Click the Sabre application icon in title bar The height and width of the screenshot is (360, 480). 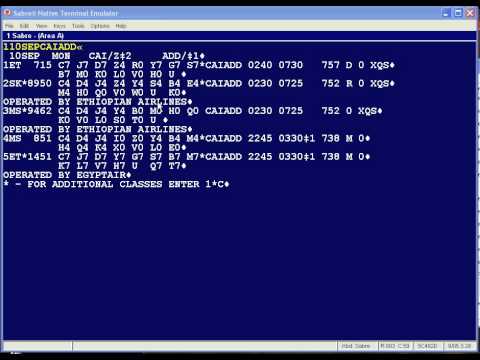(x=7, y=13)
